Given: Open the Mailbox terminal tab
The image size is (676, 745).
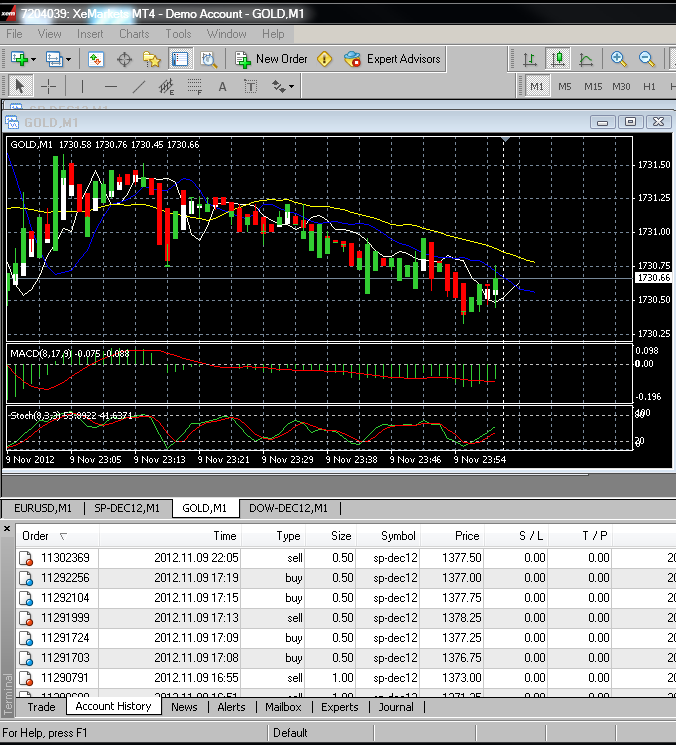Looking at the screenshot, I should point(283,707).
